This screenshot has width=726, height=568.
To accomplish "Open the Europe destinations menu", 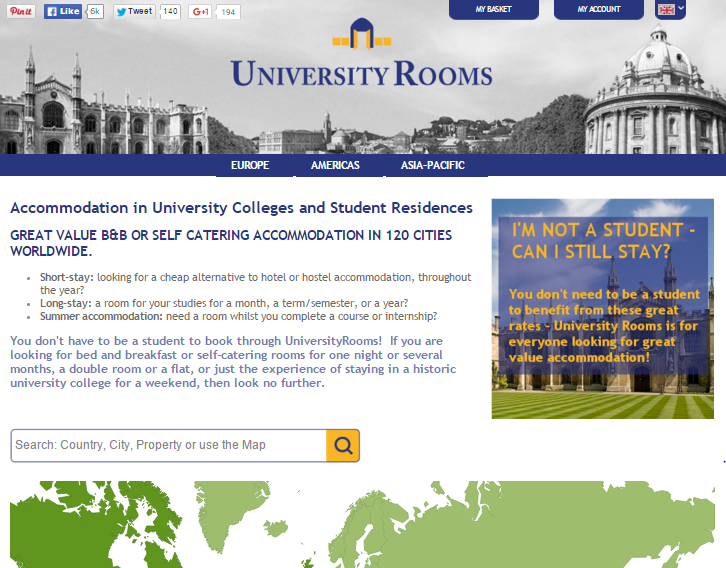I will tap(250, 166).
